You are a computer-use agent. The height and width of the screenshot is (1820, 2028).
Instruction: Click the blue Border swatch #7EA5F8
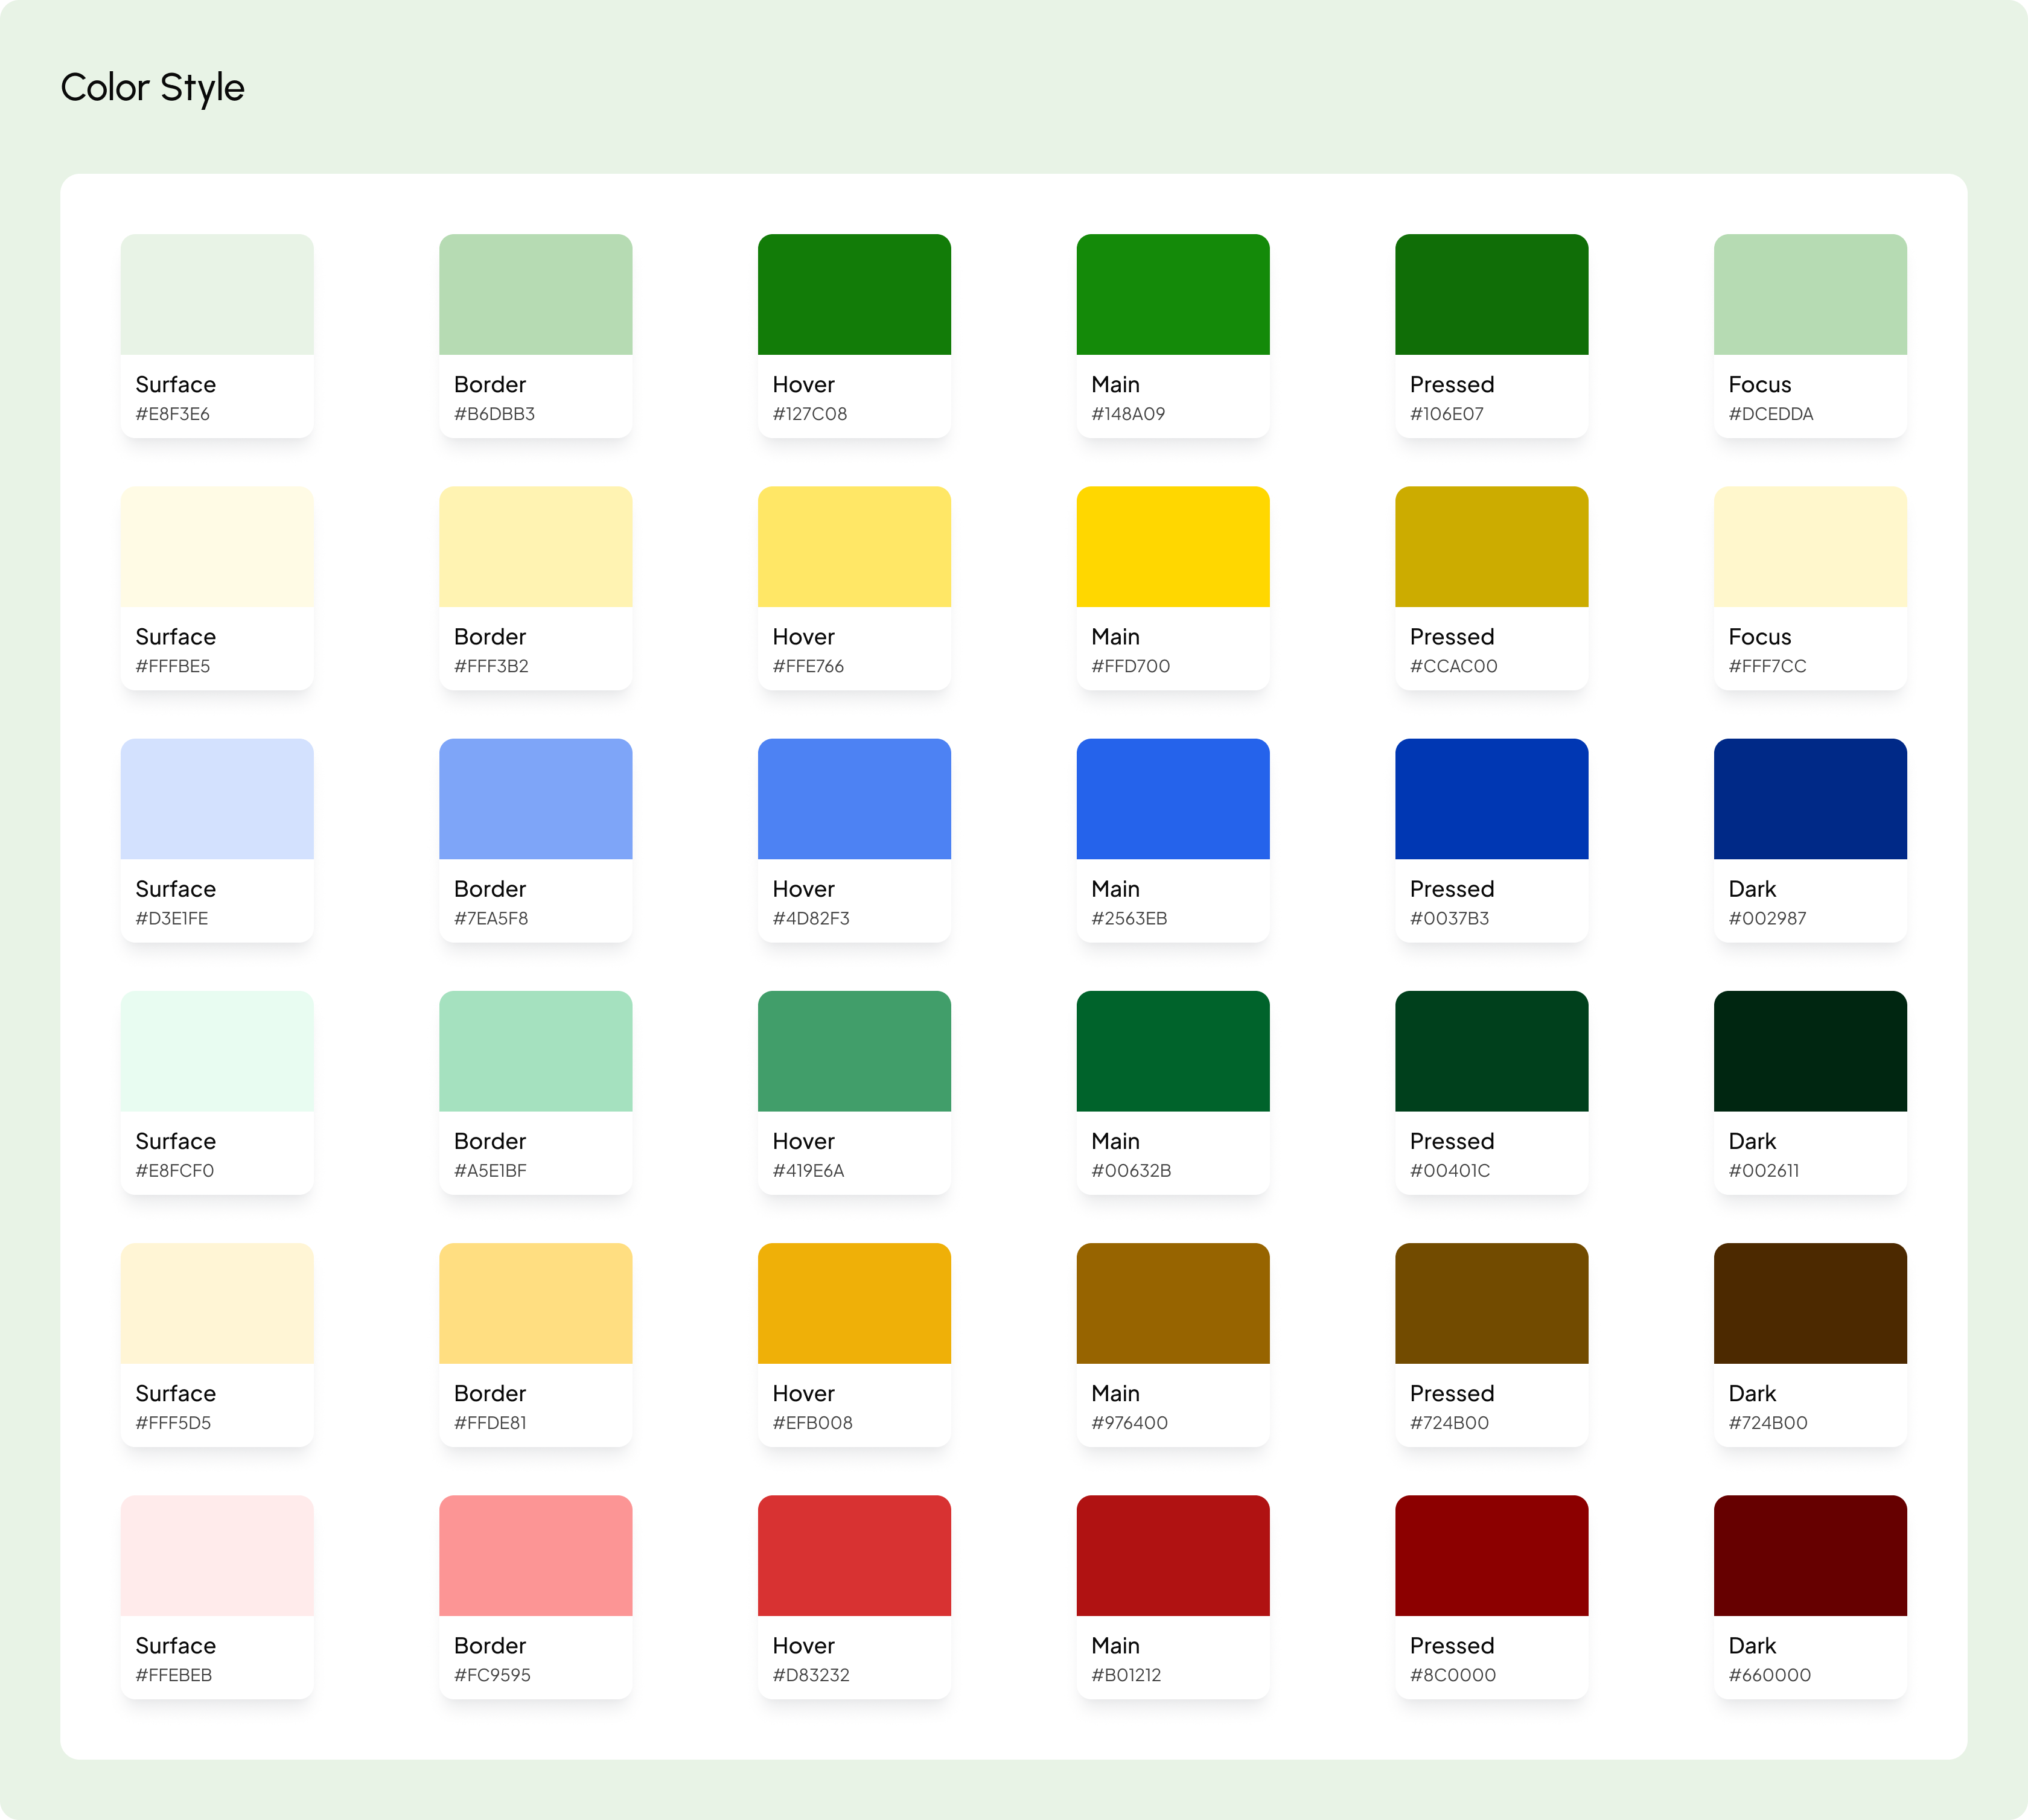tap(535, 798)
